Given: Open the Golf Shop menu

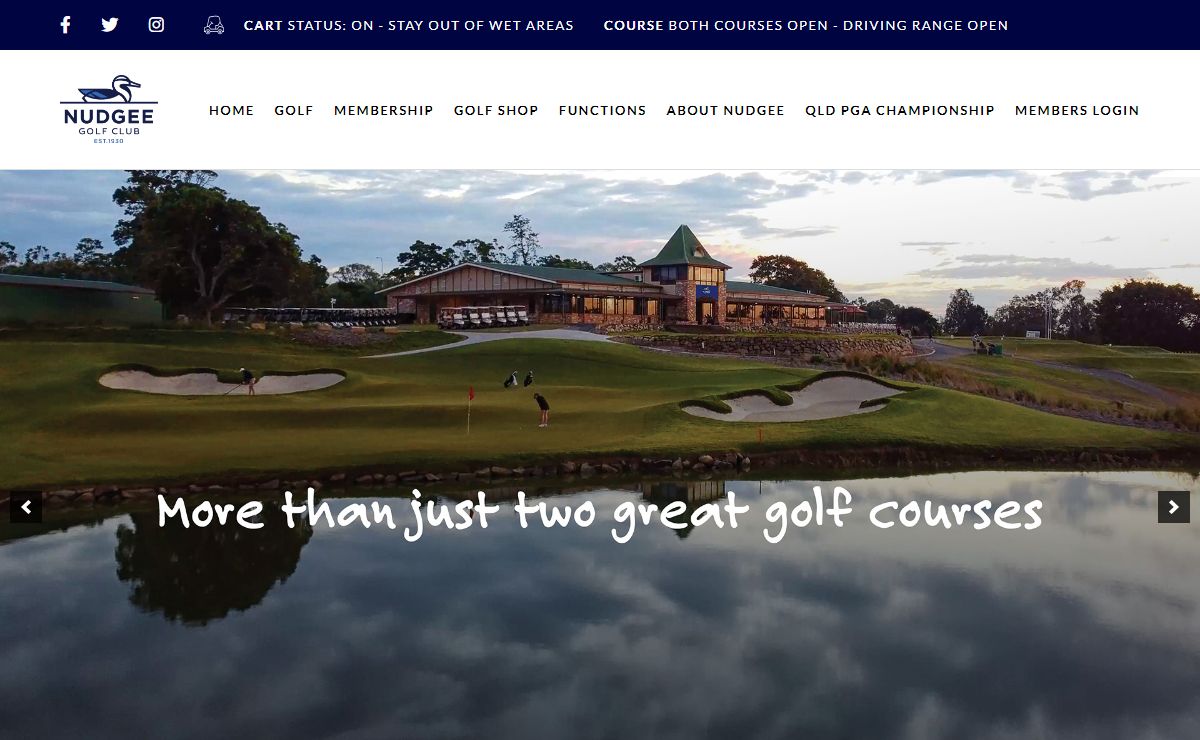Looking at the screenshot, I should pyautogui.click(x=496, y=111).
